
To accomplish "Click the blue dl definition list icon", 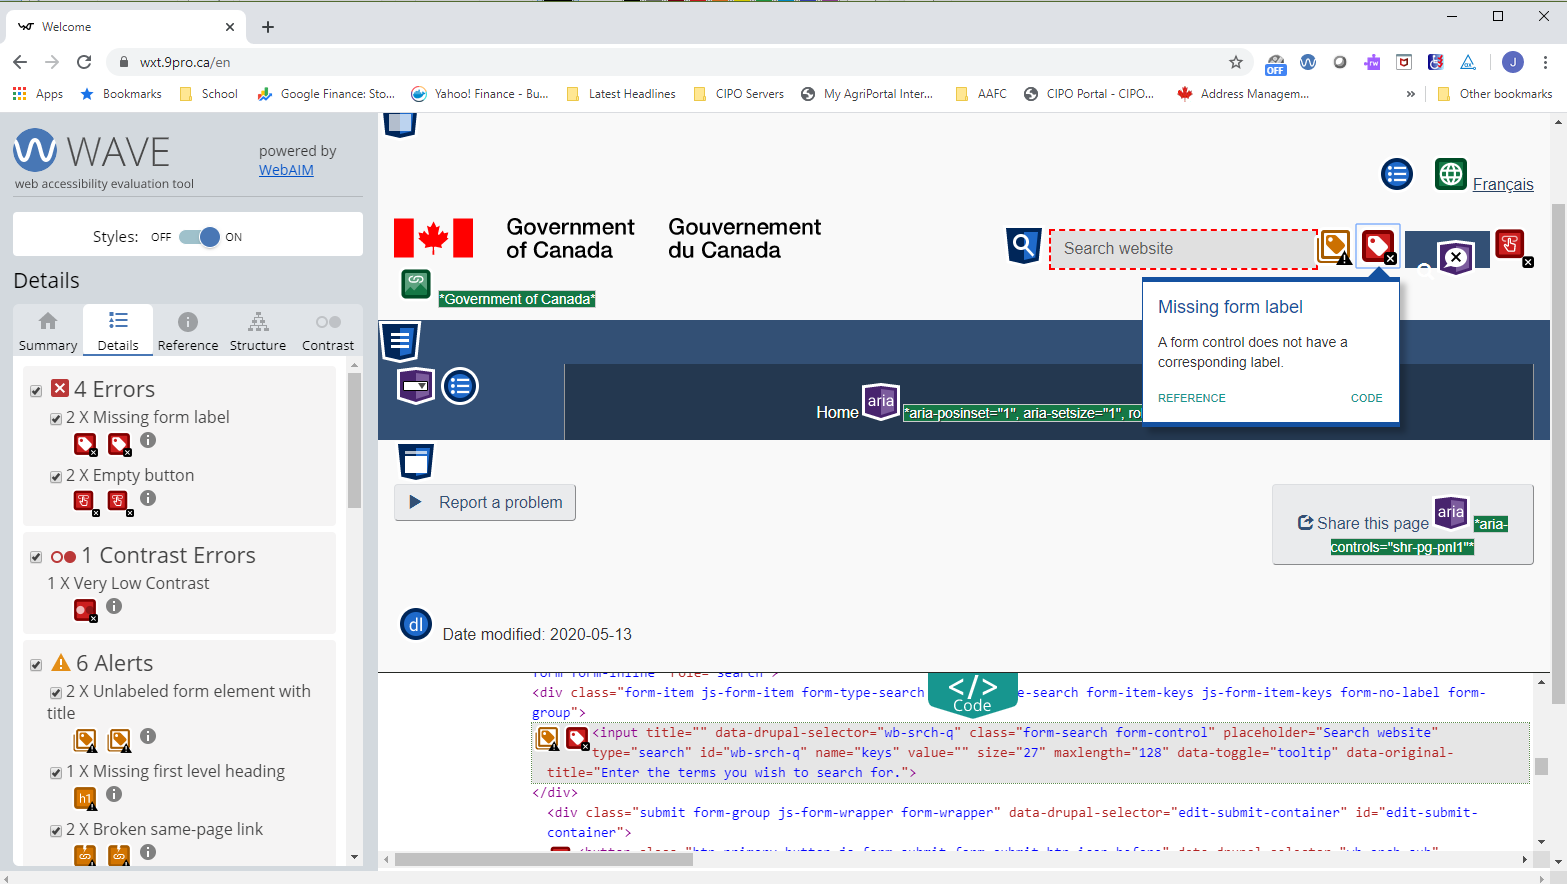I will tap(416, 624).
